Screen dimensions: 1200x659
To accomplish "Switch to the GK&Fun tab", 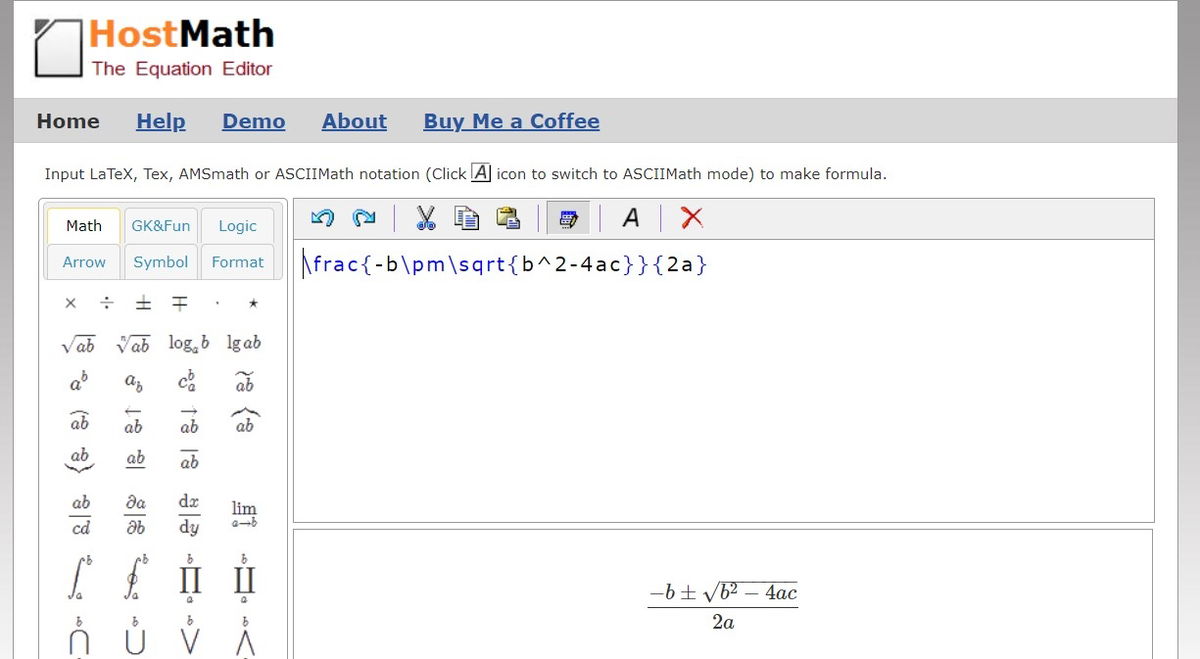I will (x=160, y=225).
